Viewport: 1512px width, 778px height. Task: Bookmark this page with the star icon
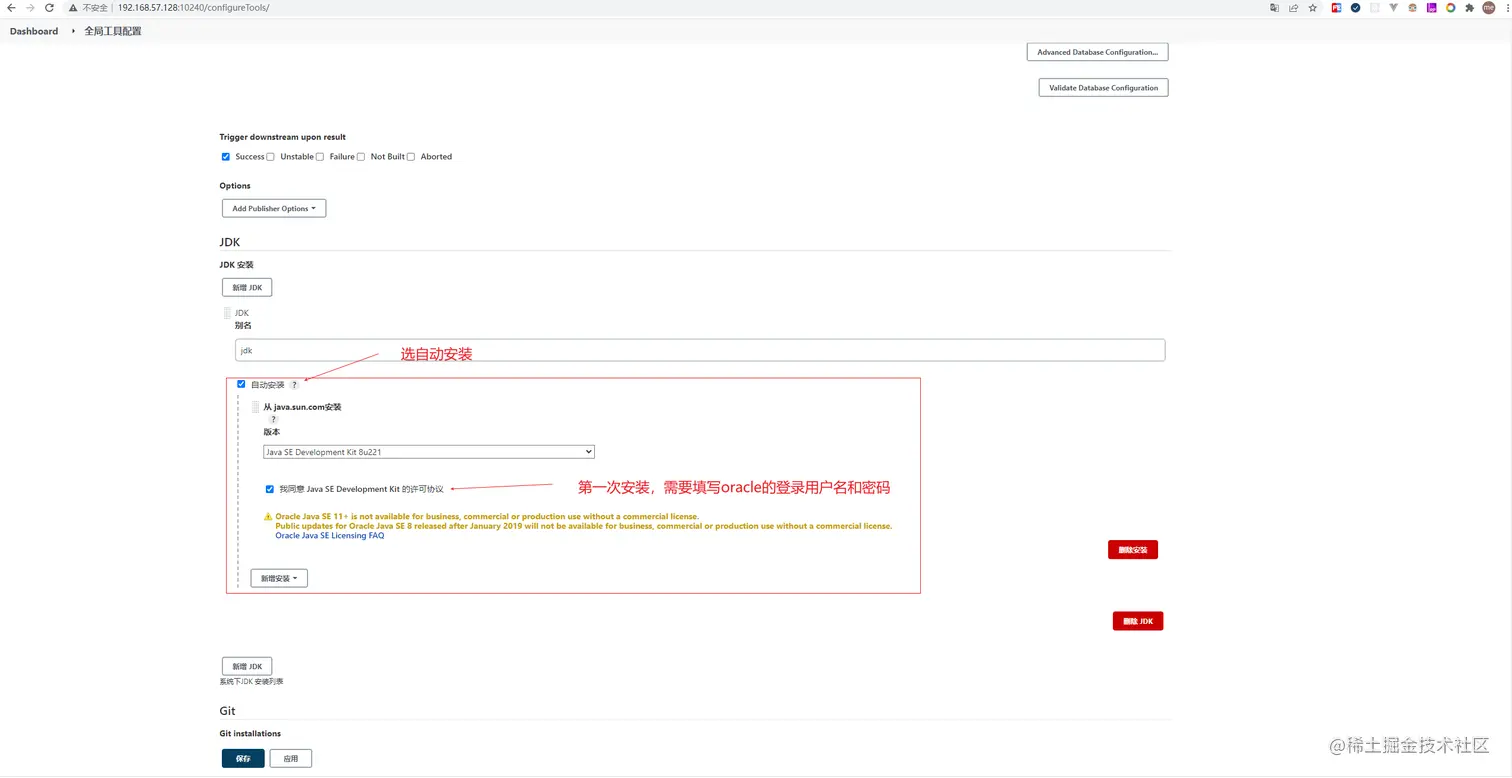point(1312,7)
